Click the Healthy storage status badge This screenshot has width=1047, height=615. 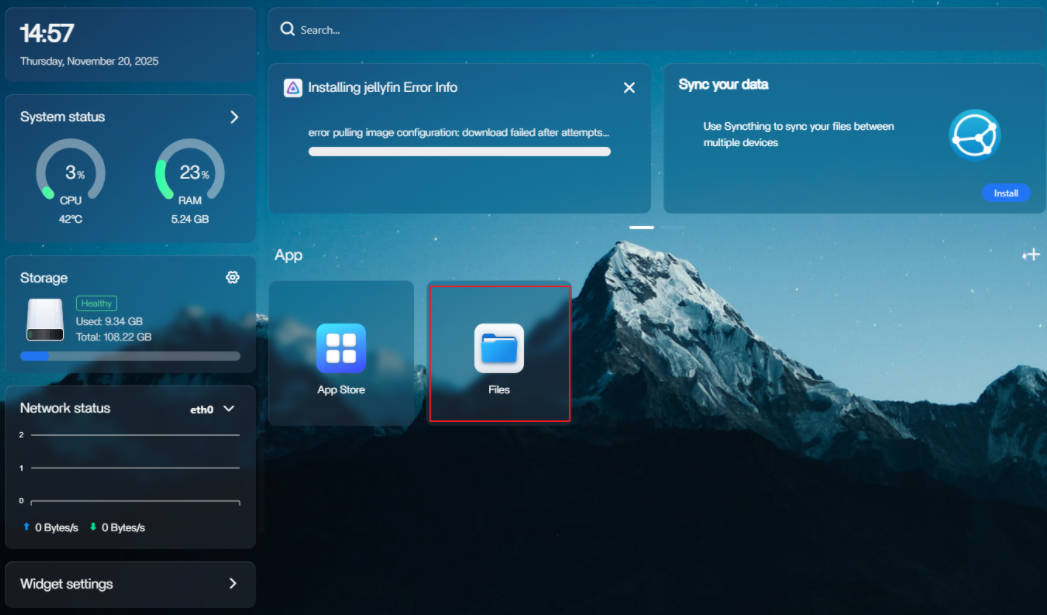coord(97,303)
